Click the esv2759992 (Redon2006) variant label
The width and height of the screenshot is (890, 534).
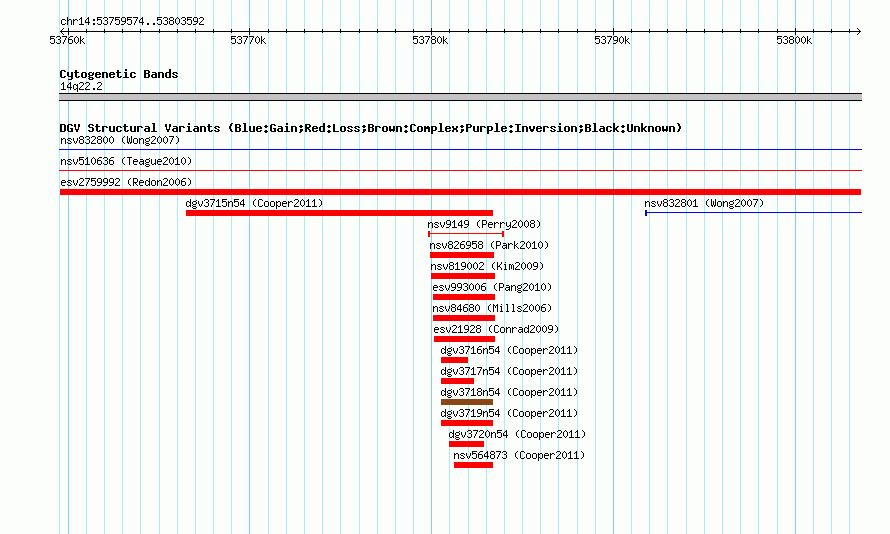pos(126,182)
